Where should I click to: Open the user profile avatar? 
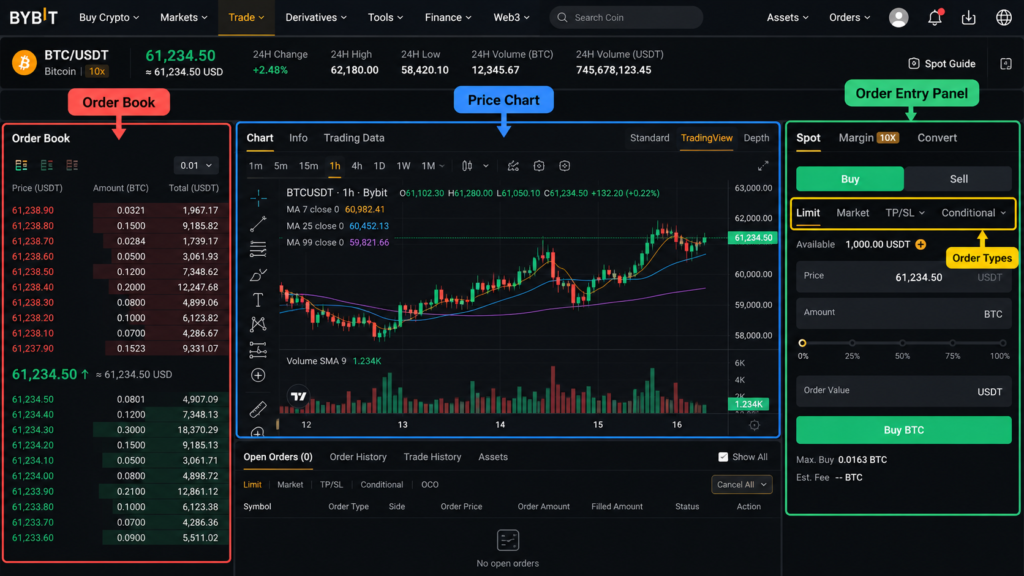(x=899, y=18)
